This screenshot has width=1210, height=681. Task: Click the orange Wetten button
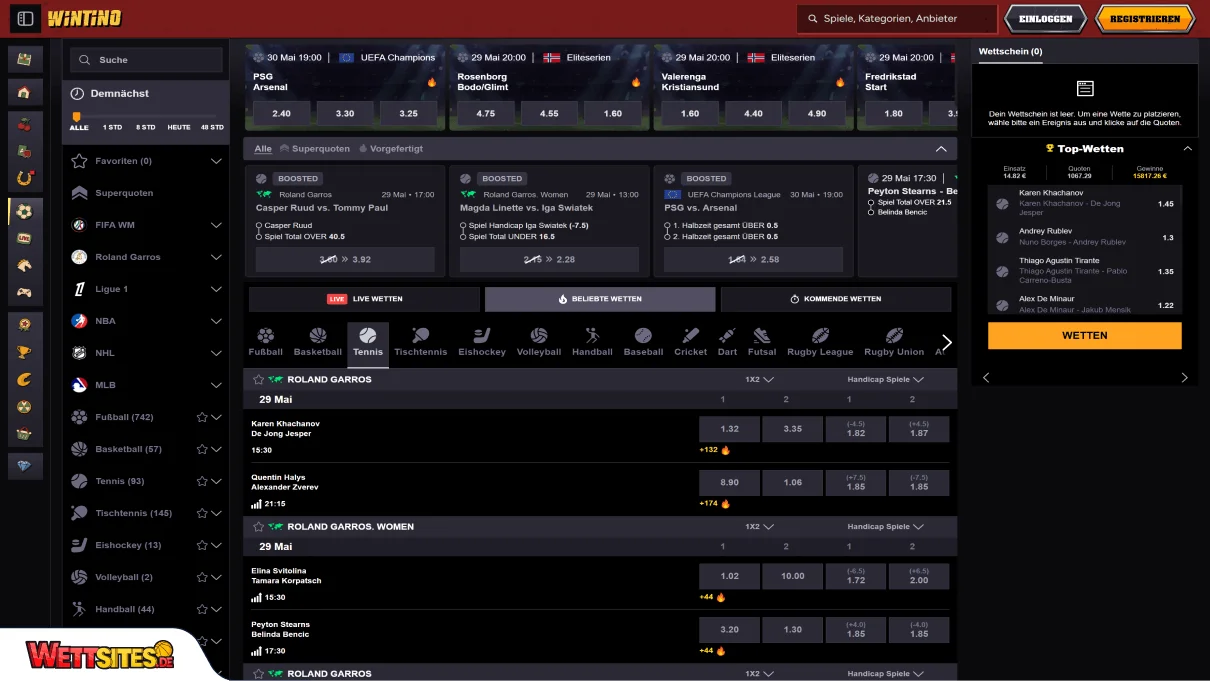(1085, 336)
